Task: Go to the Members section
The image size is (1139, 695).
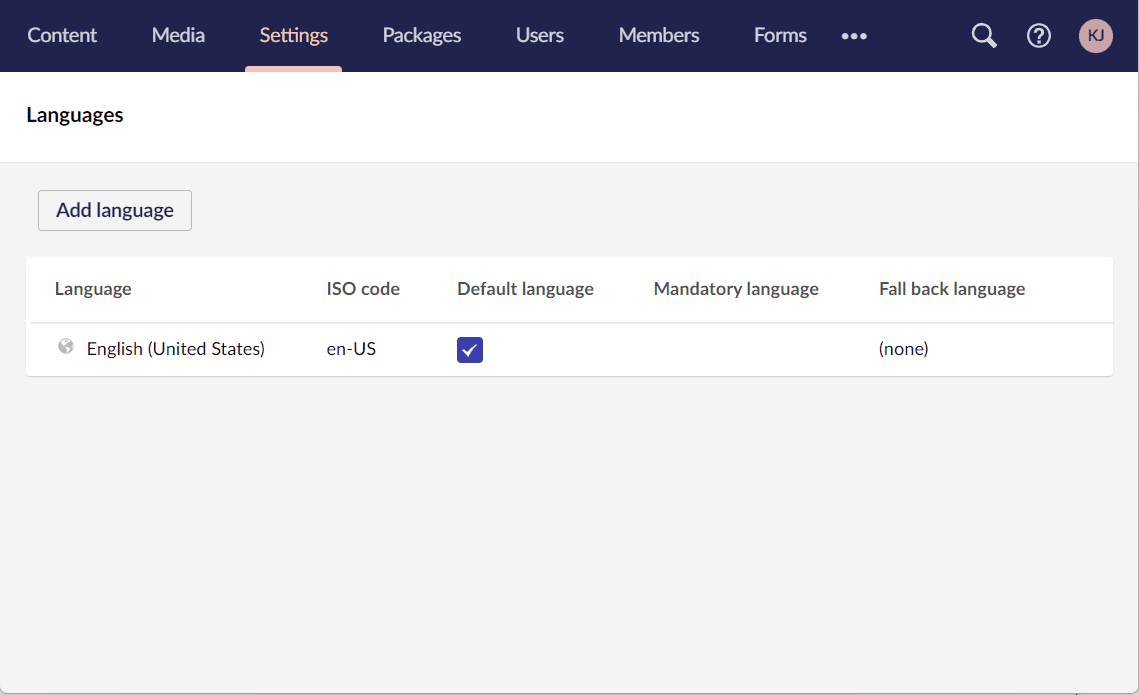Action: point(658,35)
